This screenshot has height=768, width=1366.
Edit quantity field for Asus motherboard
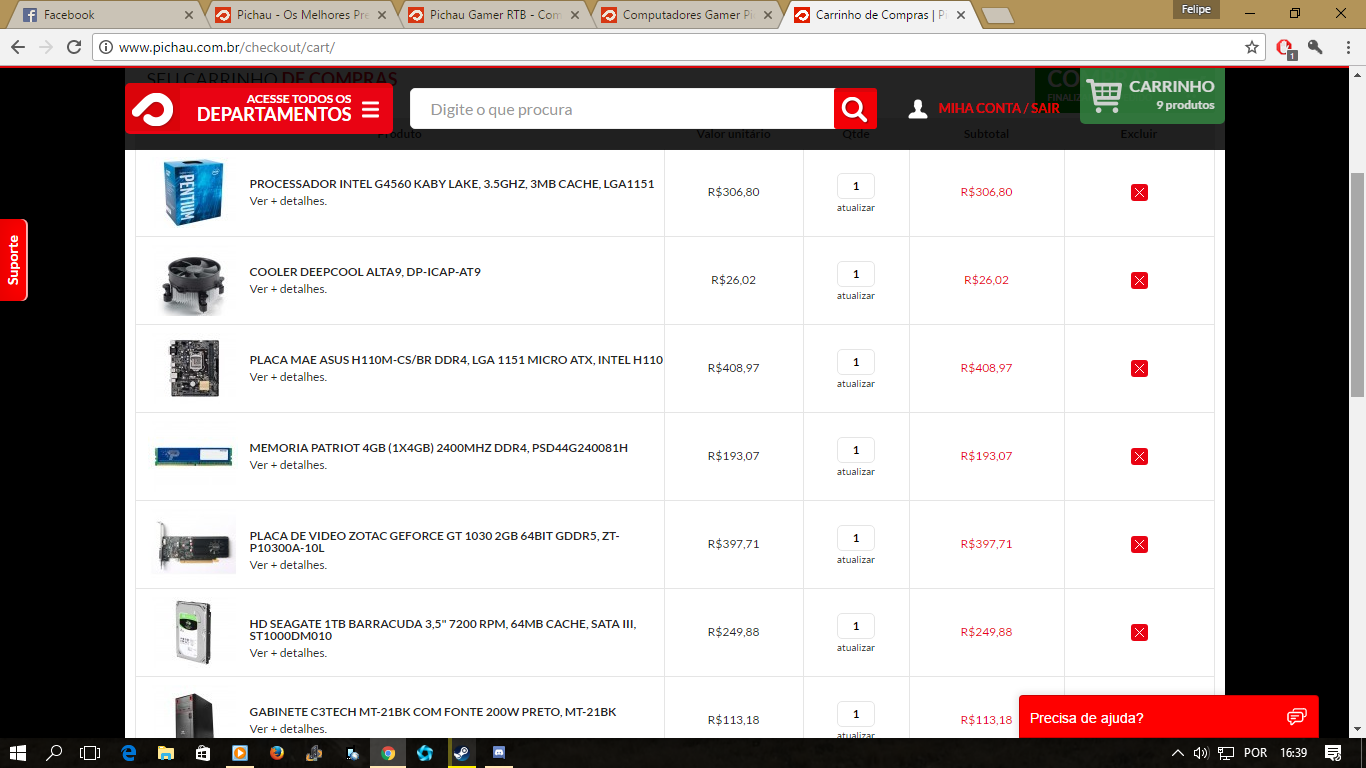856,362
